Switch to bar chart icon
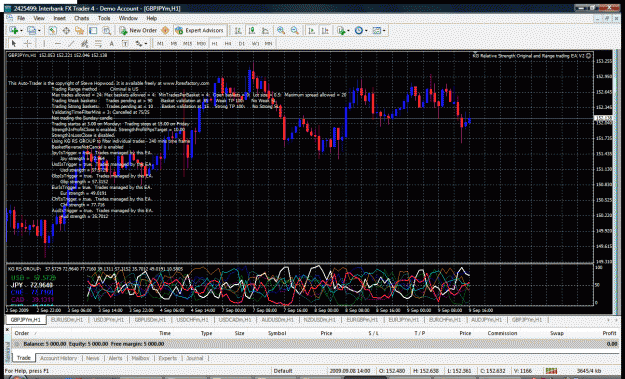The image size is (625, 379). (x=238, y=31)
